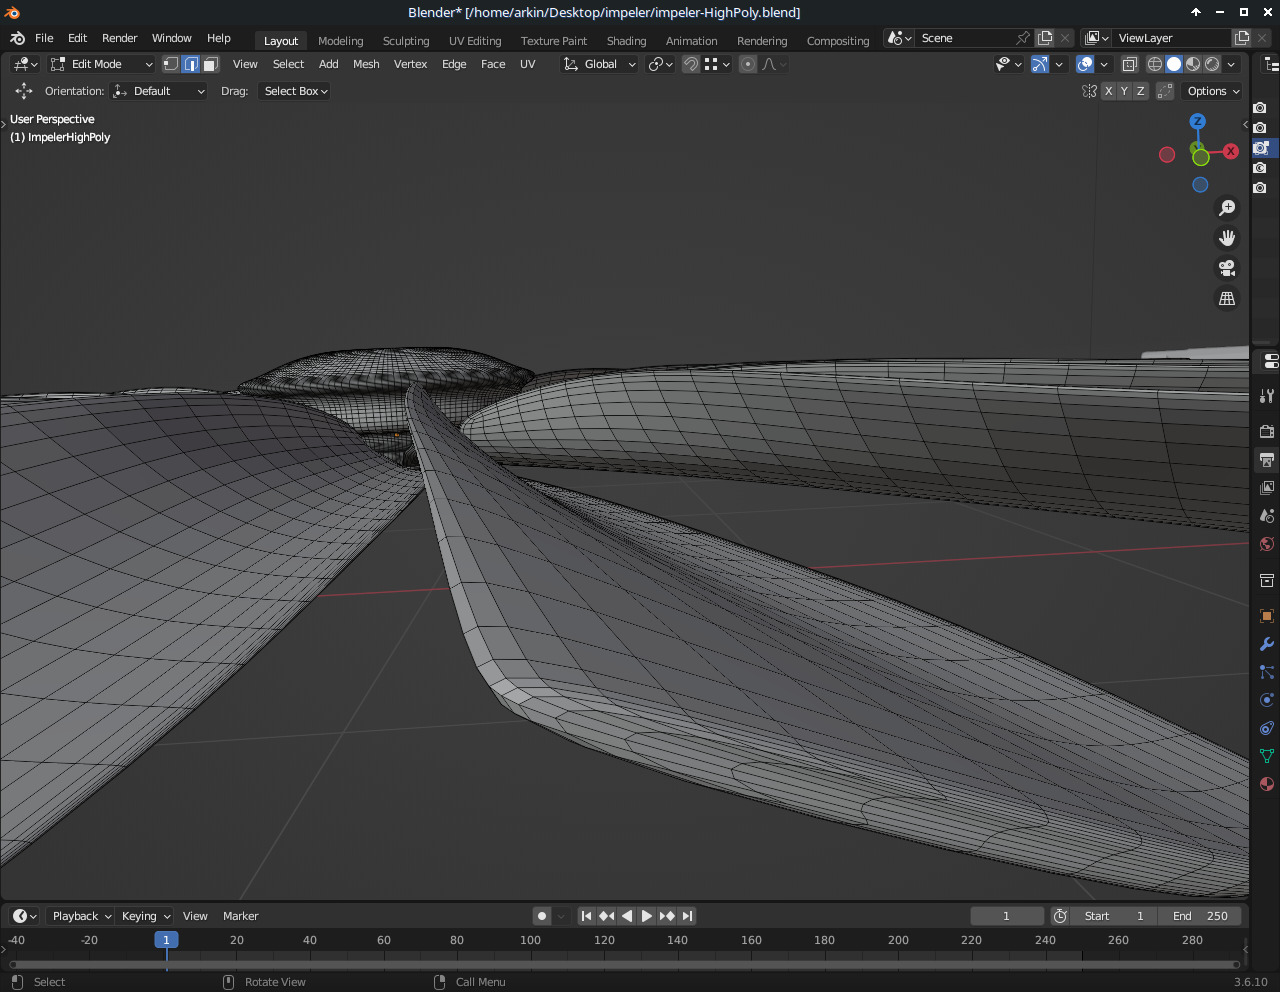1280x992 pixels.
Task: Expand the viewport sidebar arrow
Action: pos(1245,125)
